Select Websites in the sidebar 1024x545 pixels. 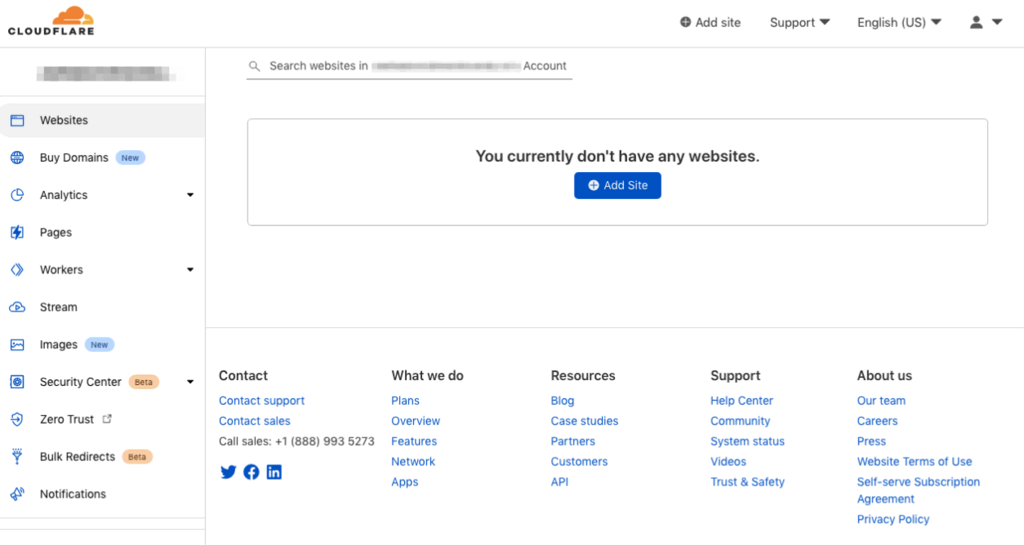(64, 120)
